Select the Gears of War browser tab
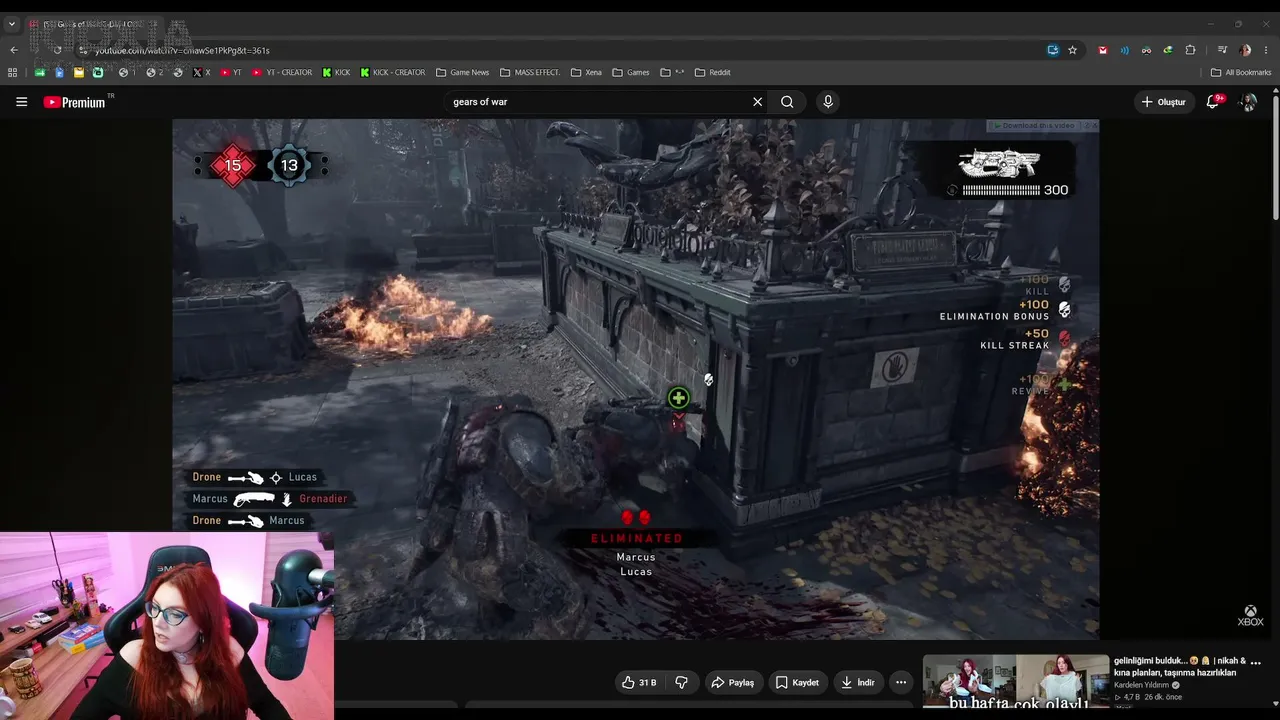The image size is (1280, 720). tap(95, 24)
